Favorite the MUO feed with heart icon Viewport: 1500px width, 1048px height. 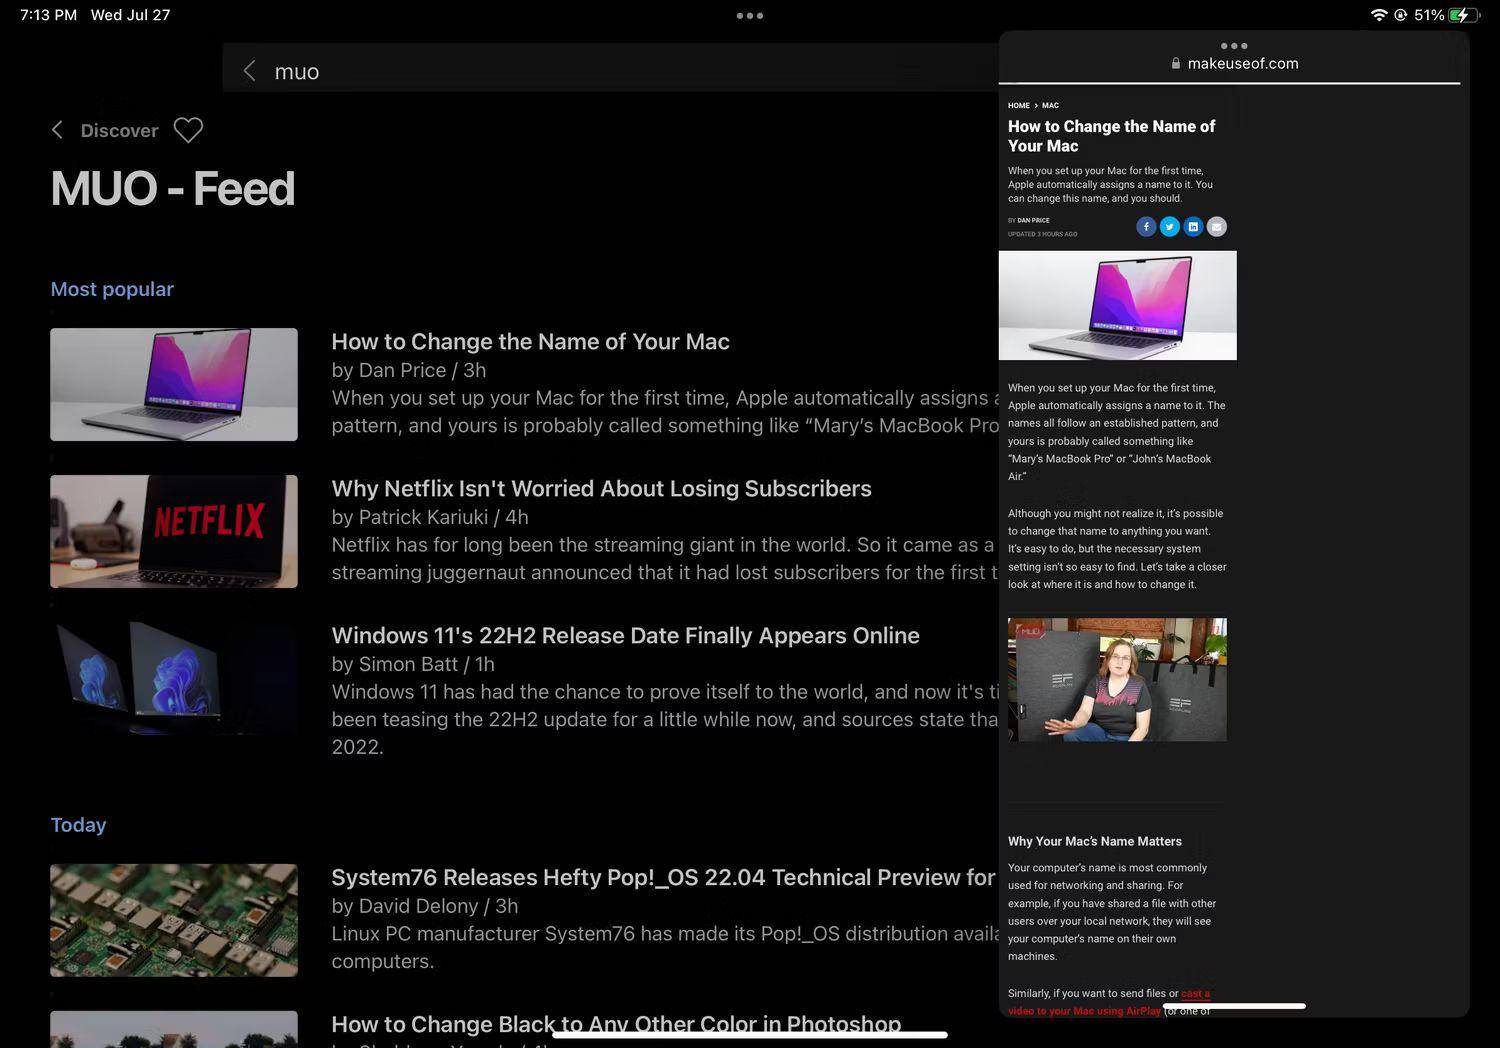188,130
